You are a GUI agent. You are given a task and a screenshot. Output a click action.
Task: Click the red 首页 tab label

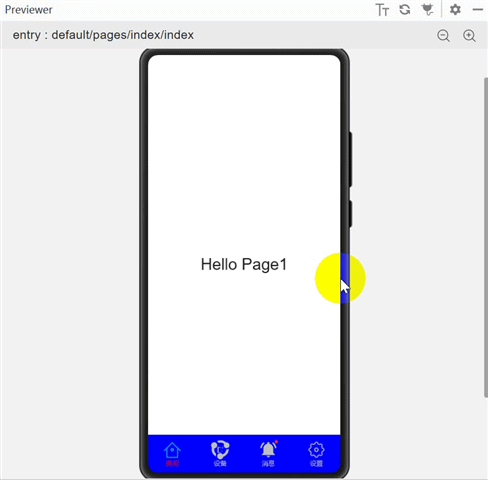[x=172, y=463]
